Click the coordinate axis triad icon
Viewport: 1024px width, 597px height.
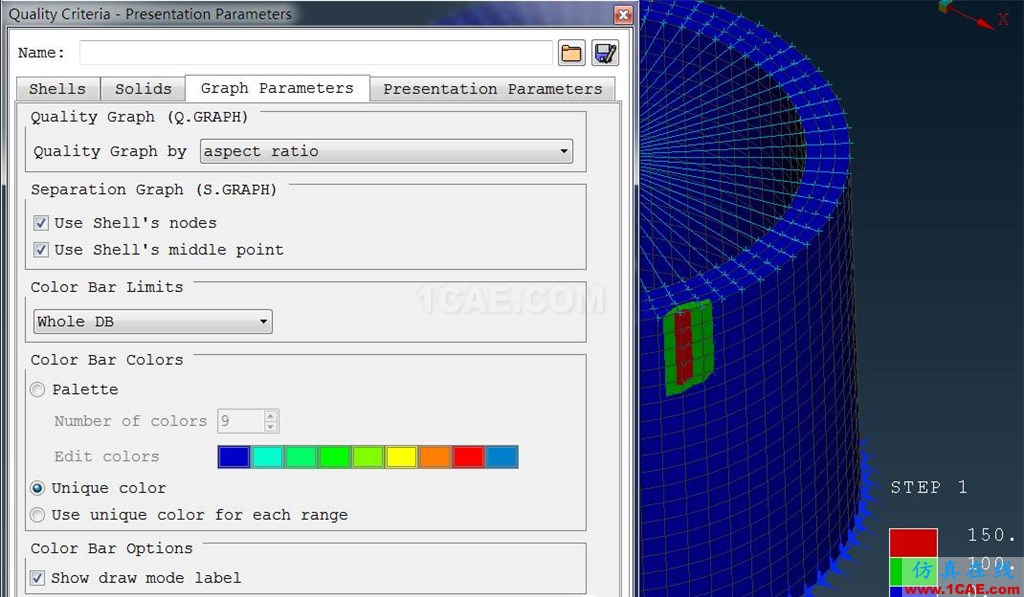974,14
